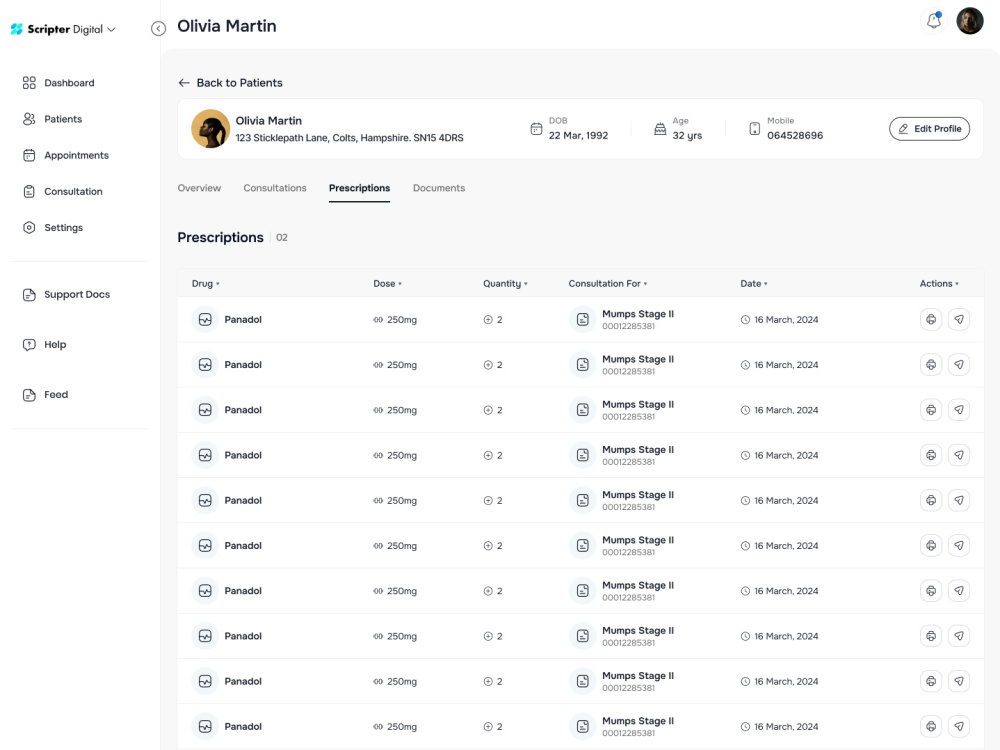Print the last visible Panadol prescription
1000x750 pixels.
[931, 726]
